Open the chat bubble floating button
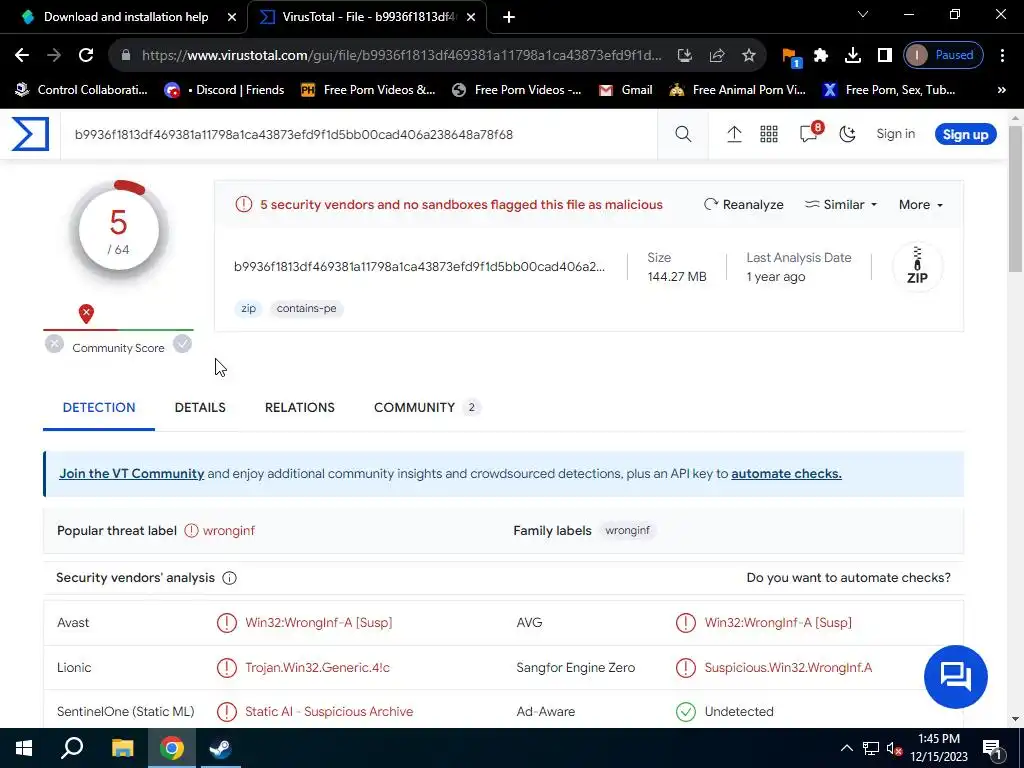The width and height of the screenshot is (1024, 768). [x=955, y=677]
